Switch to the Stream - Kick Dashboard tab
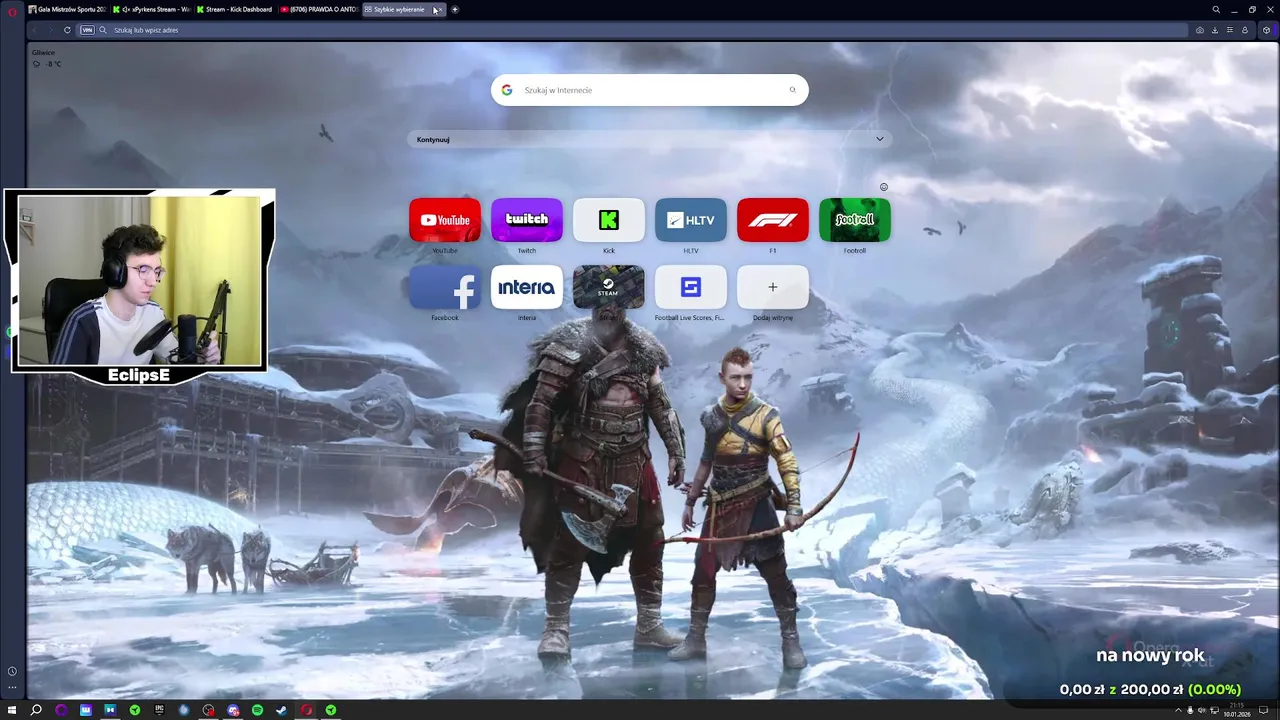The height and width of the screenshot is (720, 1280). coord(235,9)
